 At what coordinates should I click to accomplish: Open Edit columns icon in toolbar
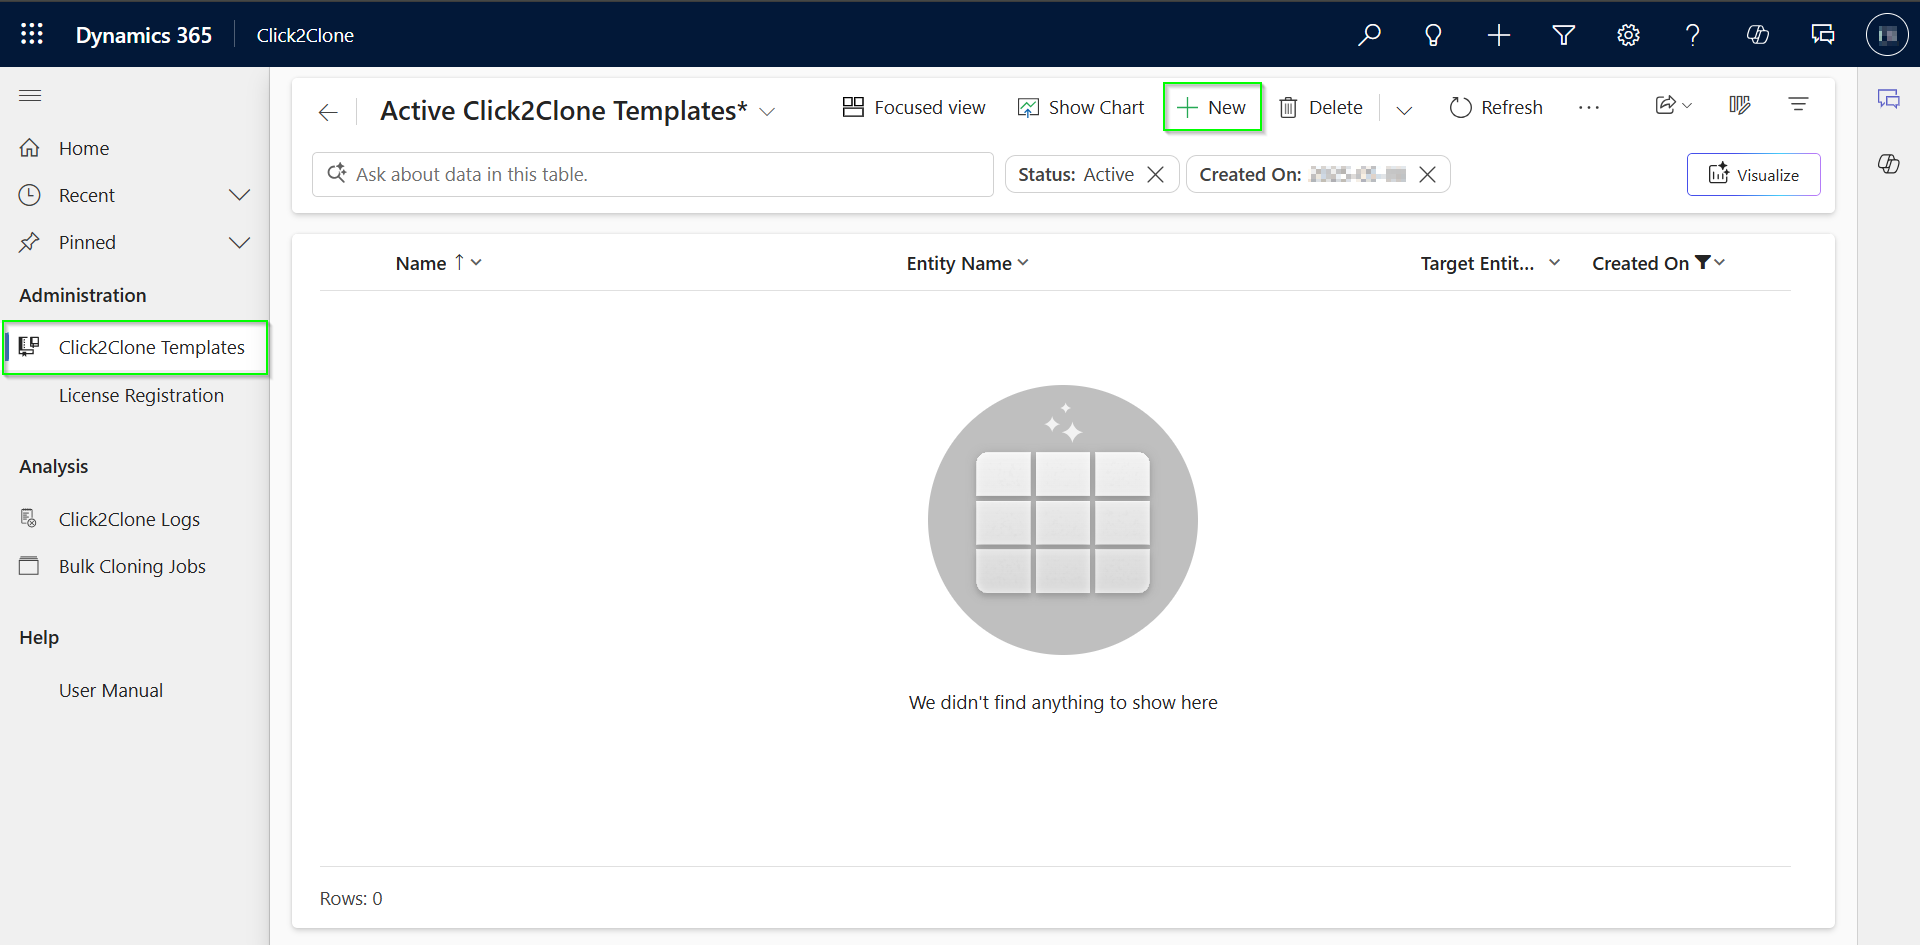pyautogui.click(x=1739, y=105)
